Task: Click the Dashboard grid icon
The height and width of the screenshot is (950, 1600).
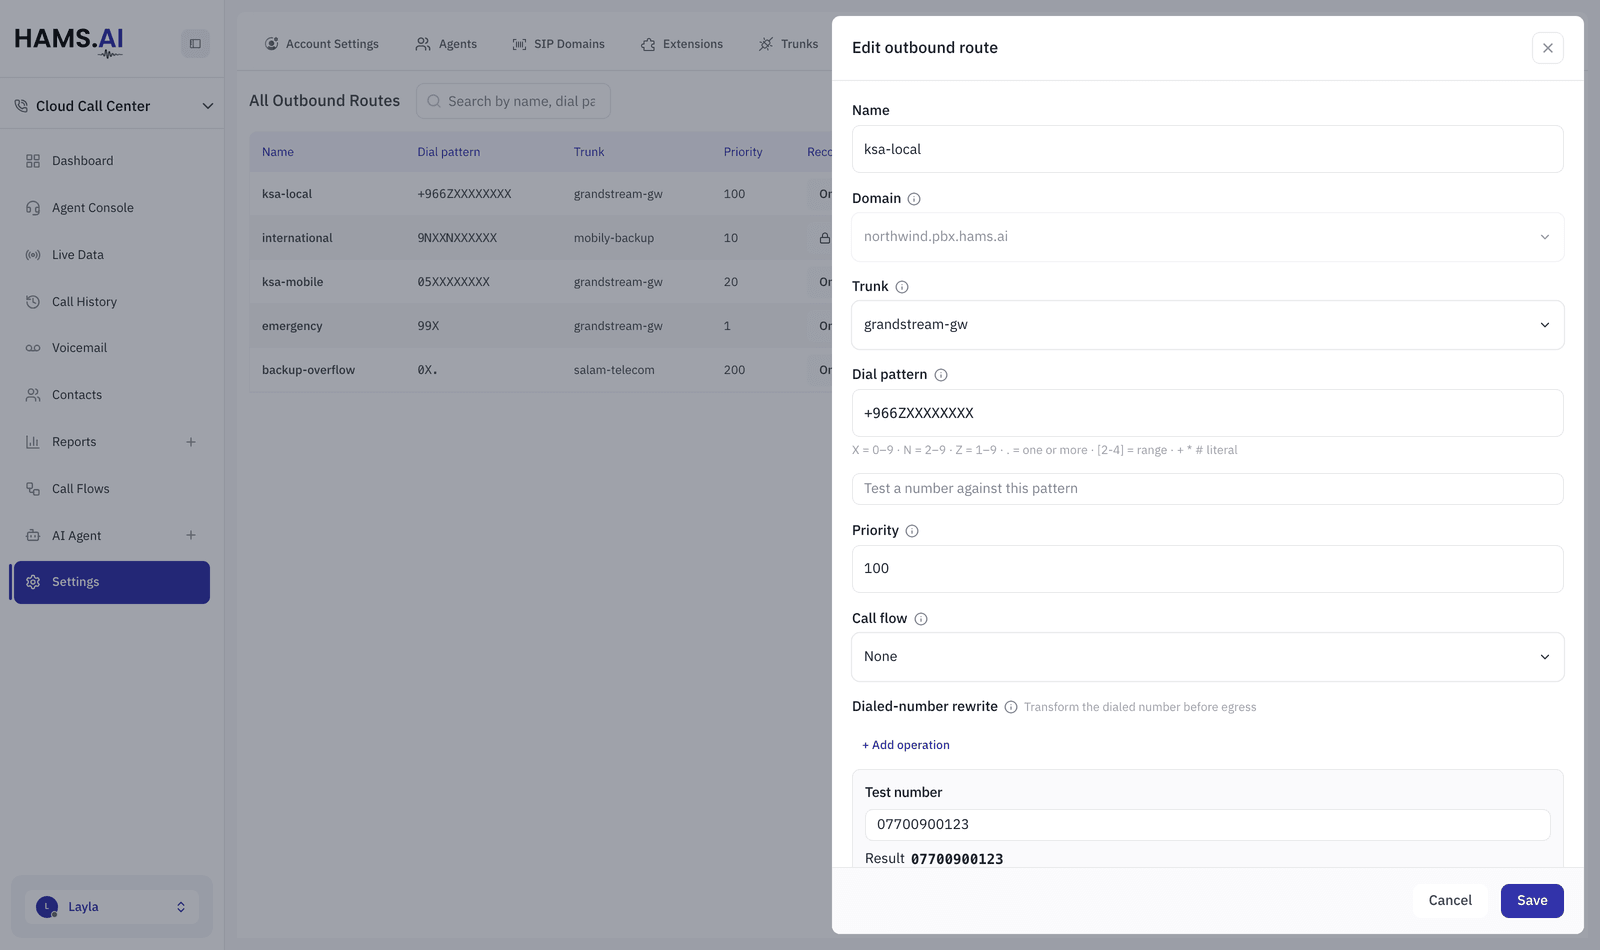Action: (x=33, y=161)
